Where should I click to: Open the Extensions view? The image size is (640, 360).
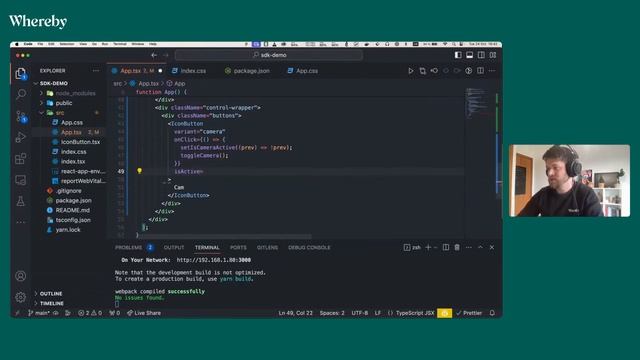tap(20, 158)
